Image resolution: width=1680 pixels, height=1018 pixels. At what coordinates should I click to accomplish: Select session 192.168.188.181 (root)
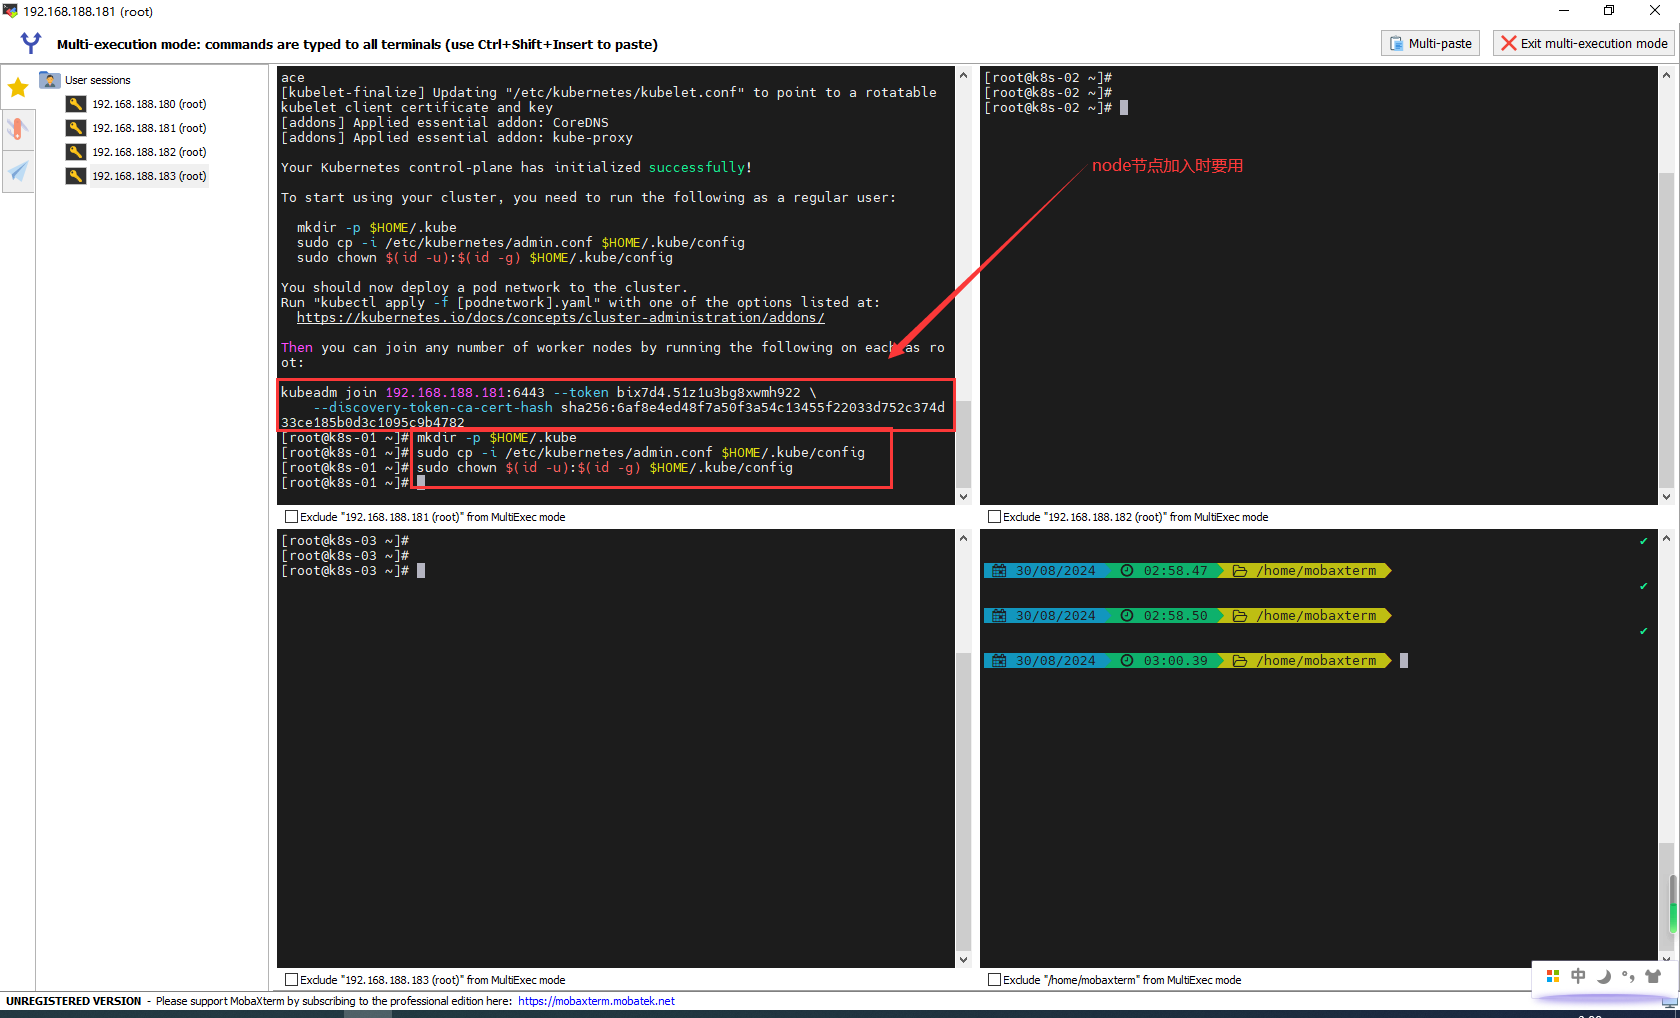tap(149, 128)
